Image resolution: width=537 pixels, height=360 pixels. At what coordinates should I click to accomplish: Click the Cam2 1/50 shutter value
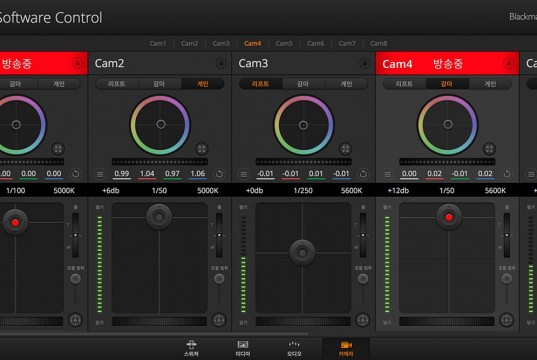click(159, 190)
